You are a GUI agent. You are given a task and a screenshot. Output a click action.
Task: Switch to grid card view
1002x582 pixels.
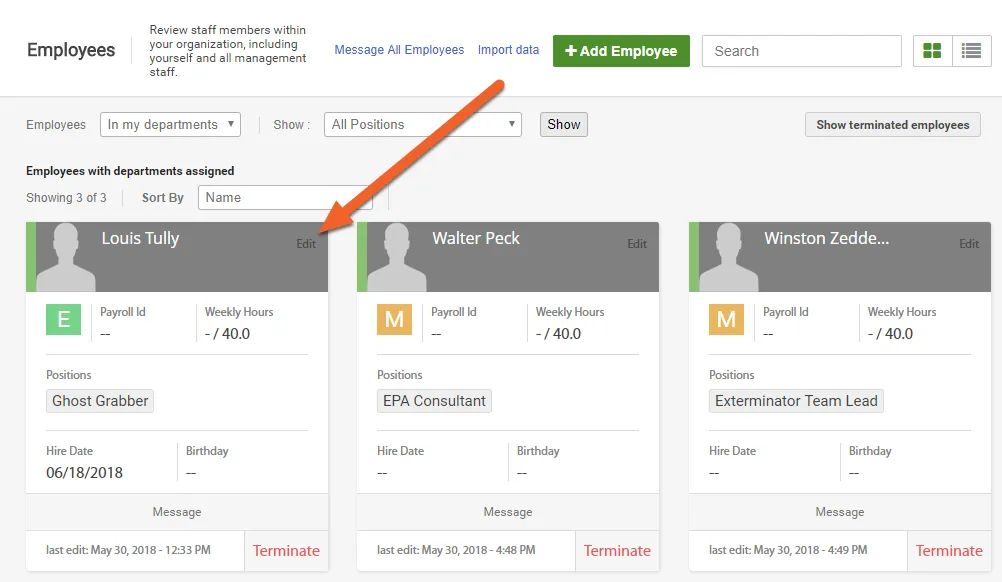click(932, 50)
